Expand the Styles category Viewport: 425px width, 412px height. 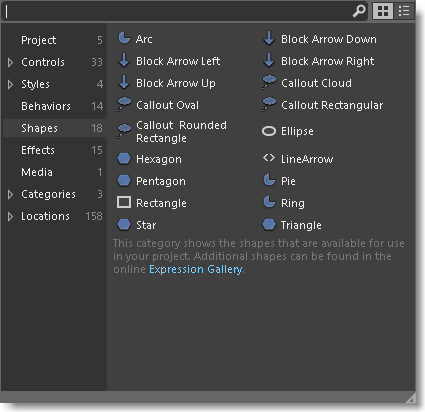tap(10, 84)
